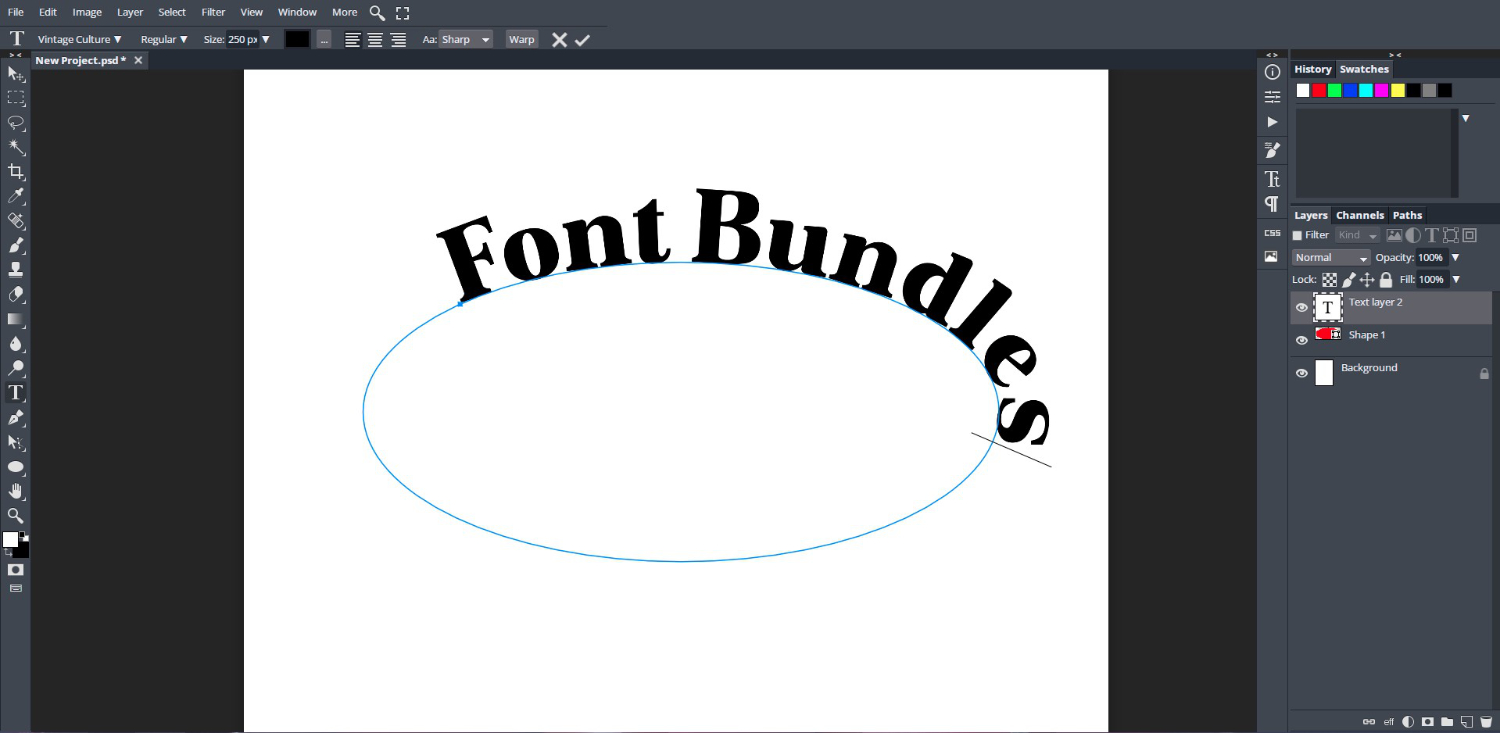Select the Move tool
1500x733 pixels.
pyautogui.click(x=16, y=74)
